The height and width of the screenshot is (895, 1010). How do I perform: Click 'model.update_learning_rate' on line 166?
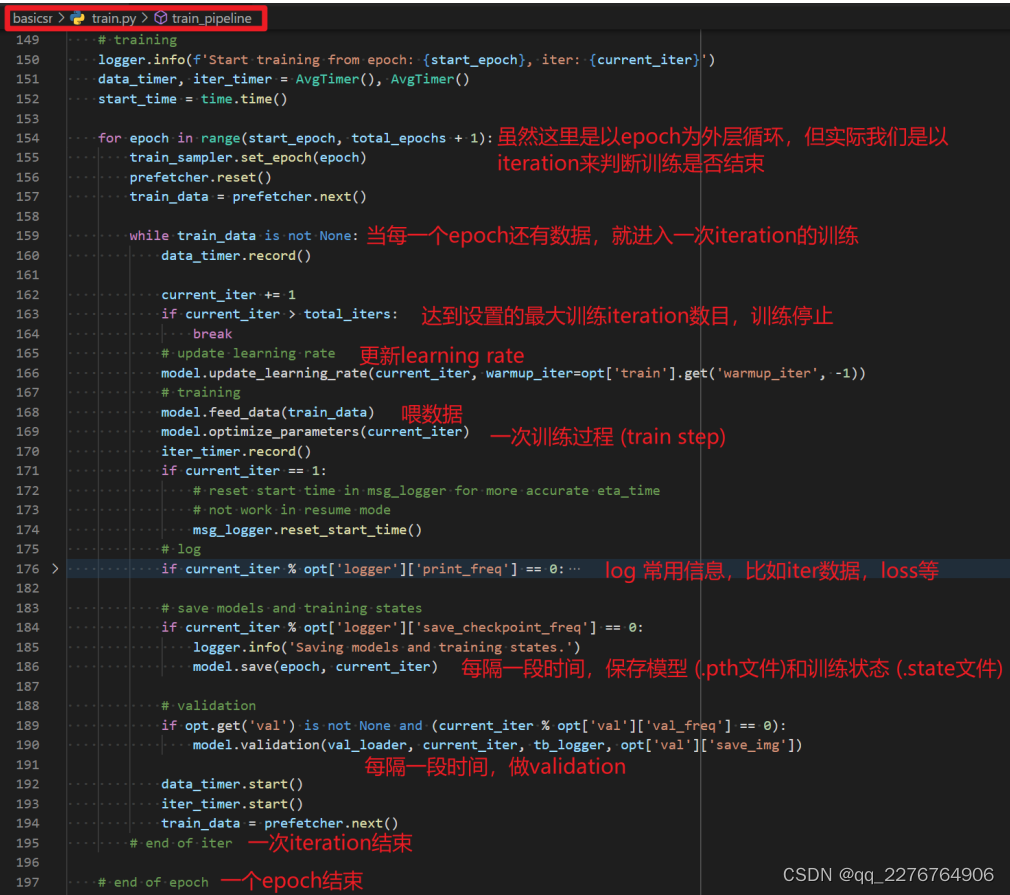[264, 373]
